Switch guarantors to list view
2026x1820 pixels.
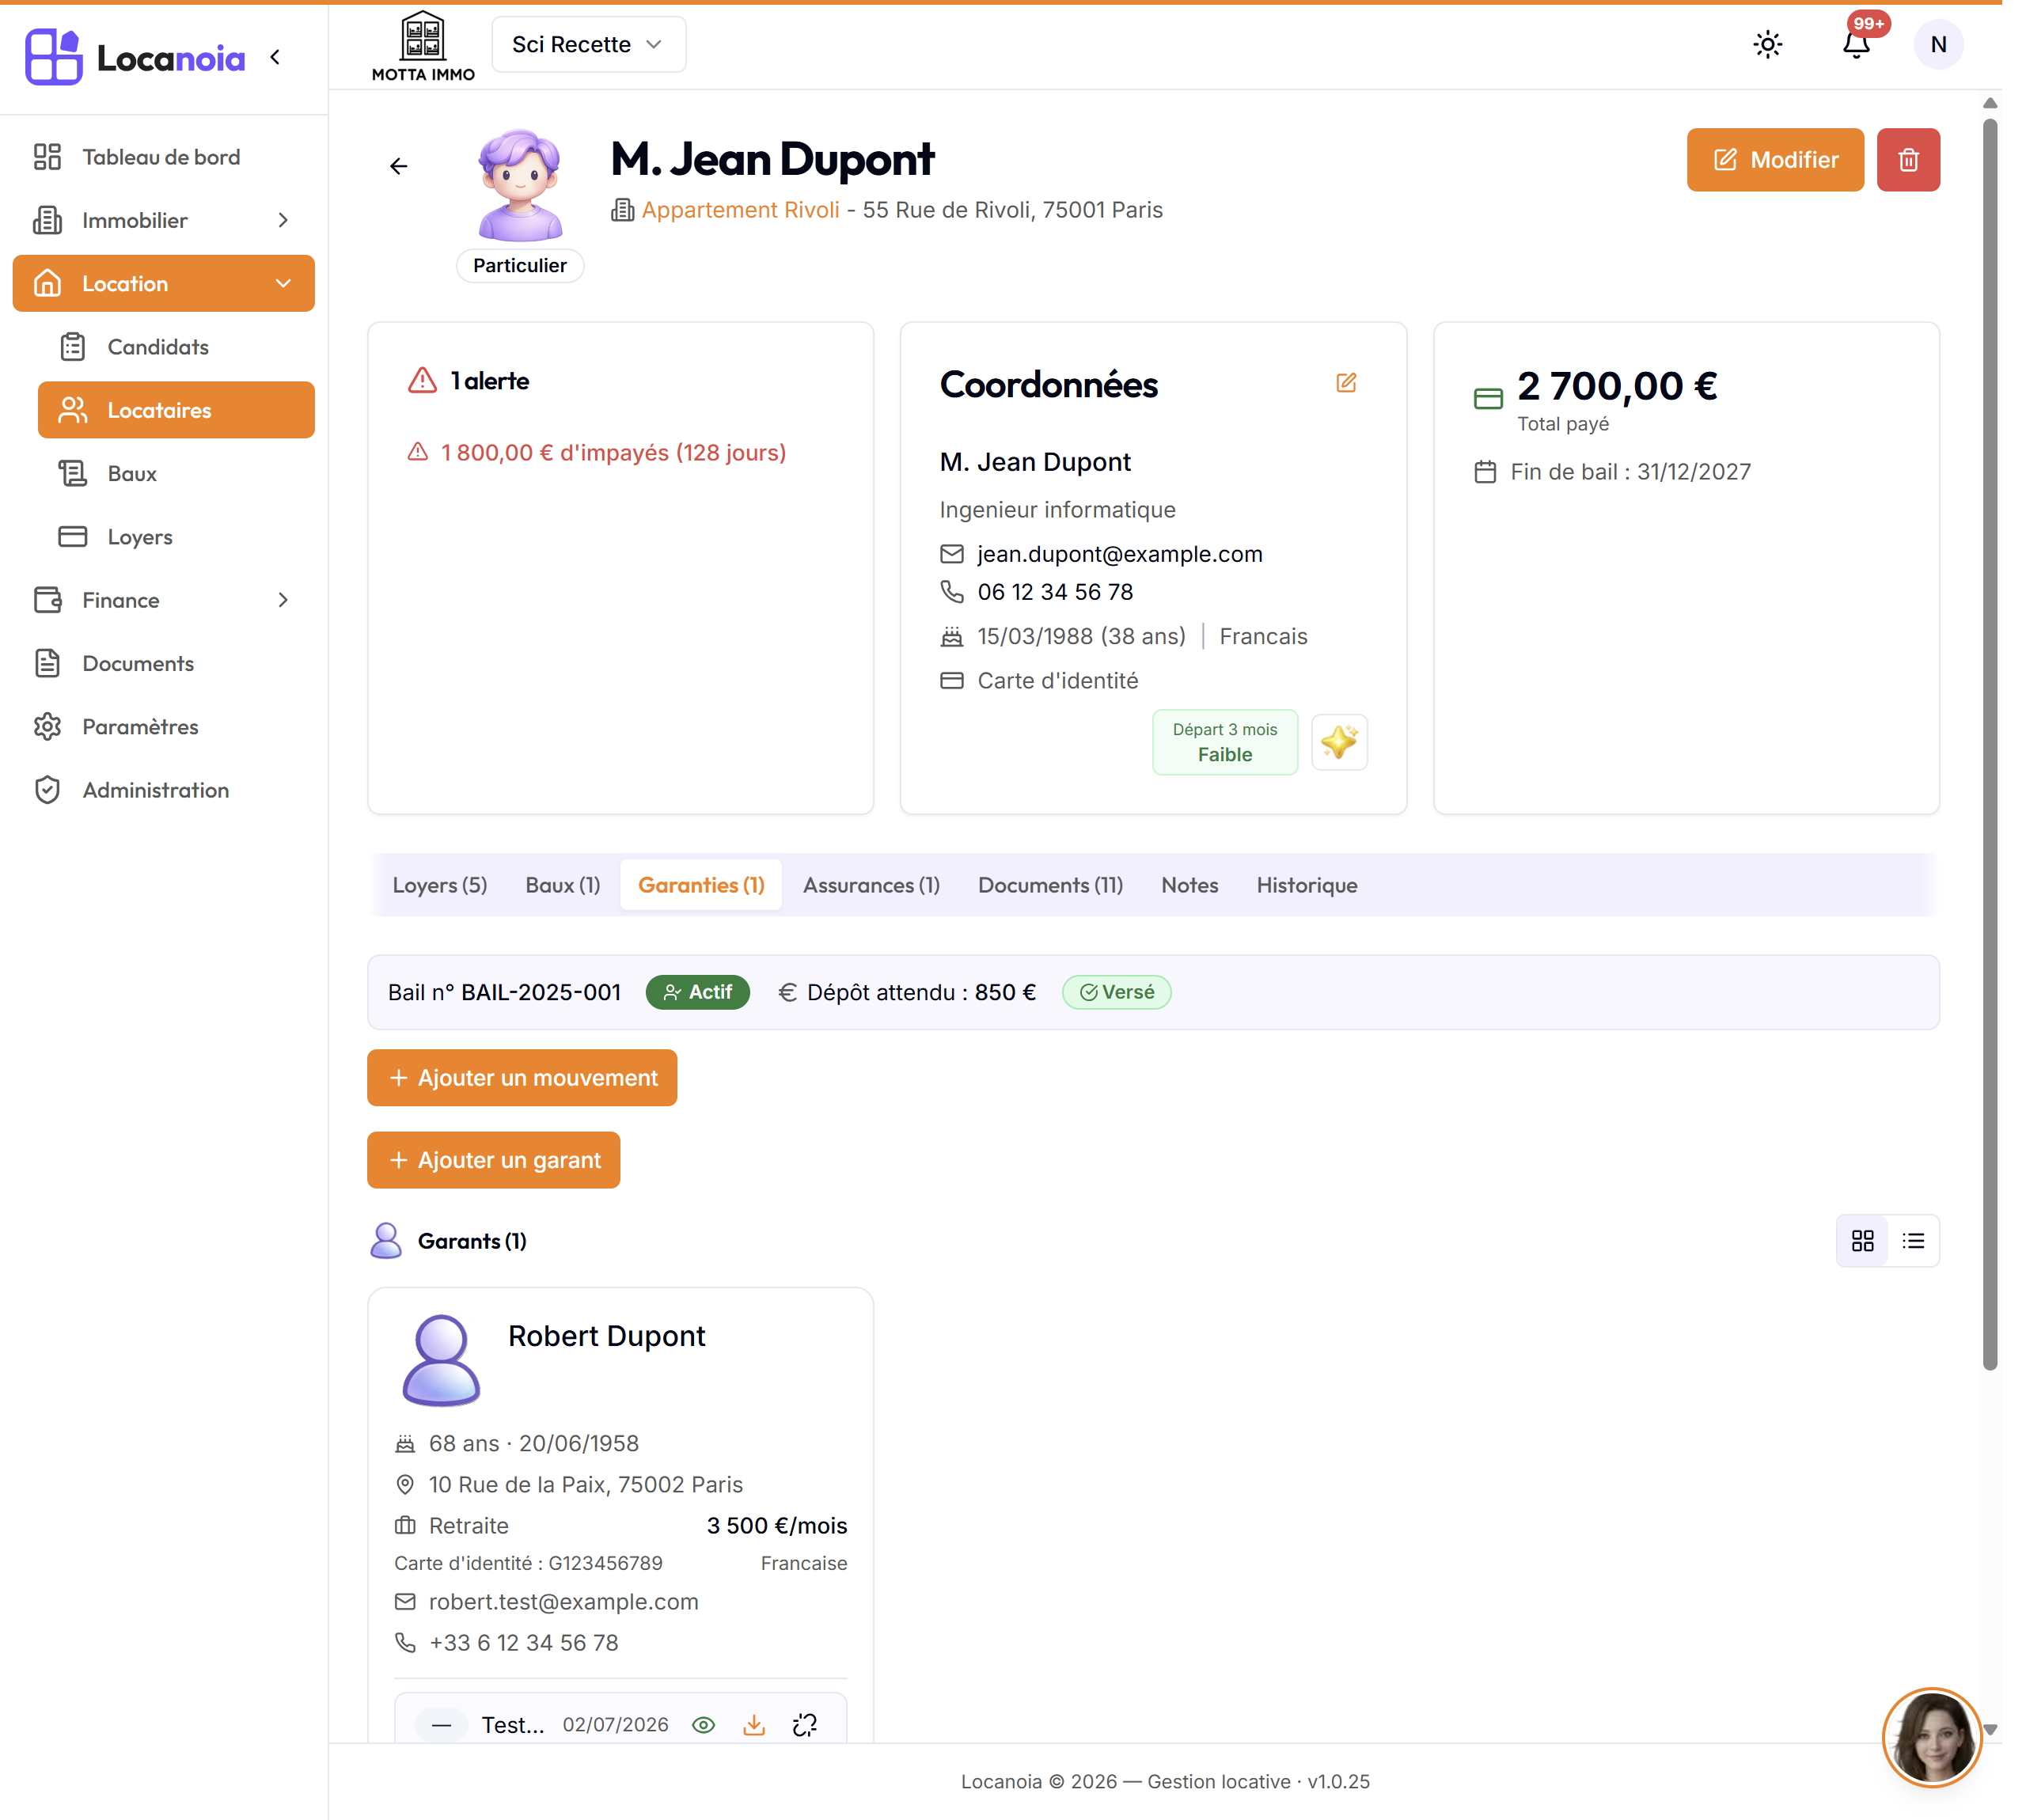1913,1241
